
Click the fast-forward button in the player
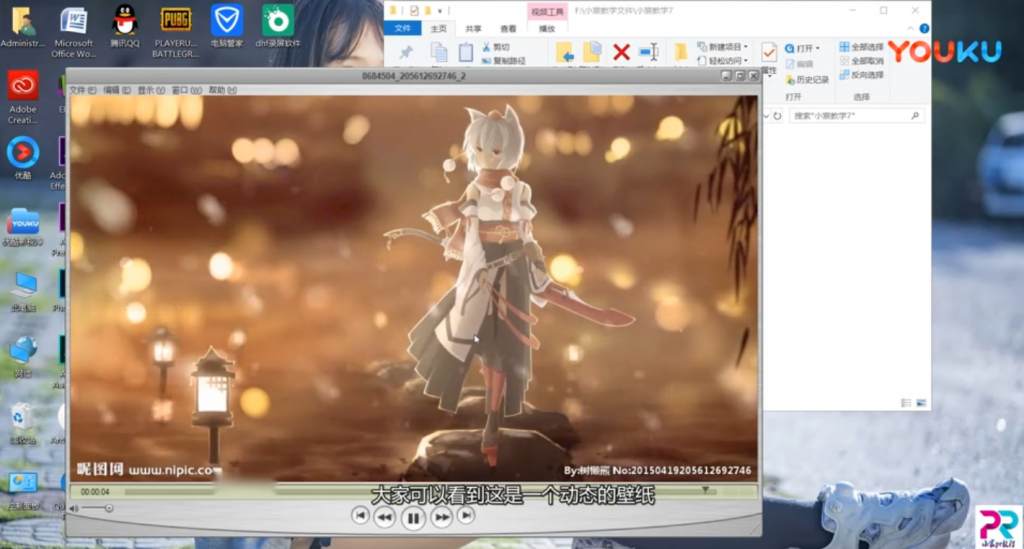[x=441, y=518]
